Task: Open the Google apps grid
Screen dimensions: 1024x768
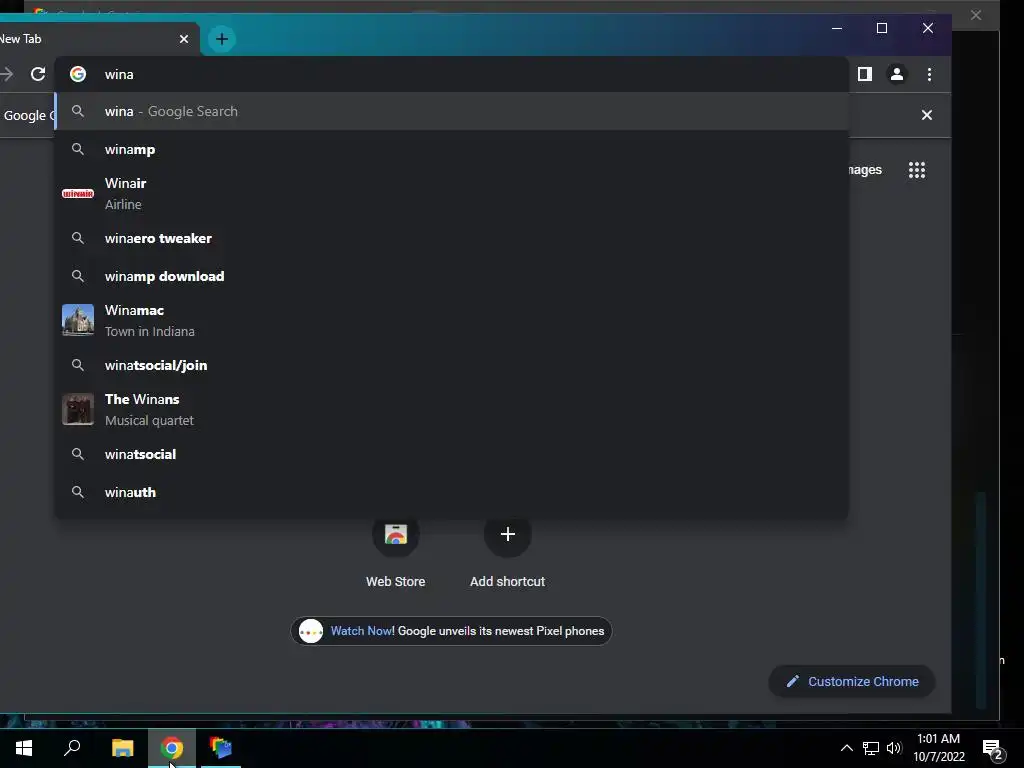Action: click(x=917, y=170)
